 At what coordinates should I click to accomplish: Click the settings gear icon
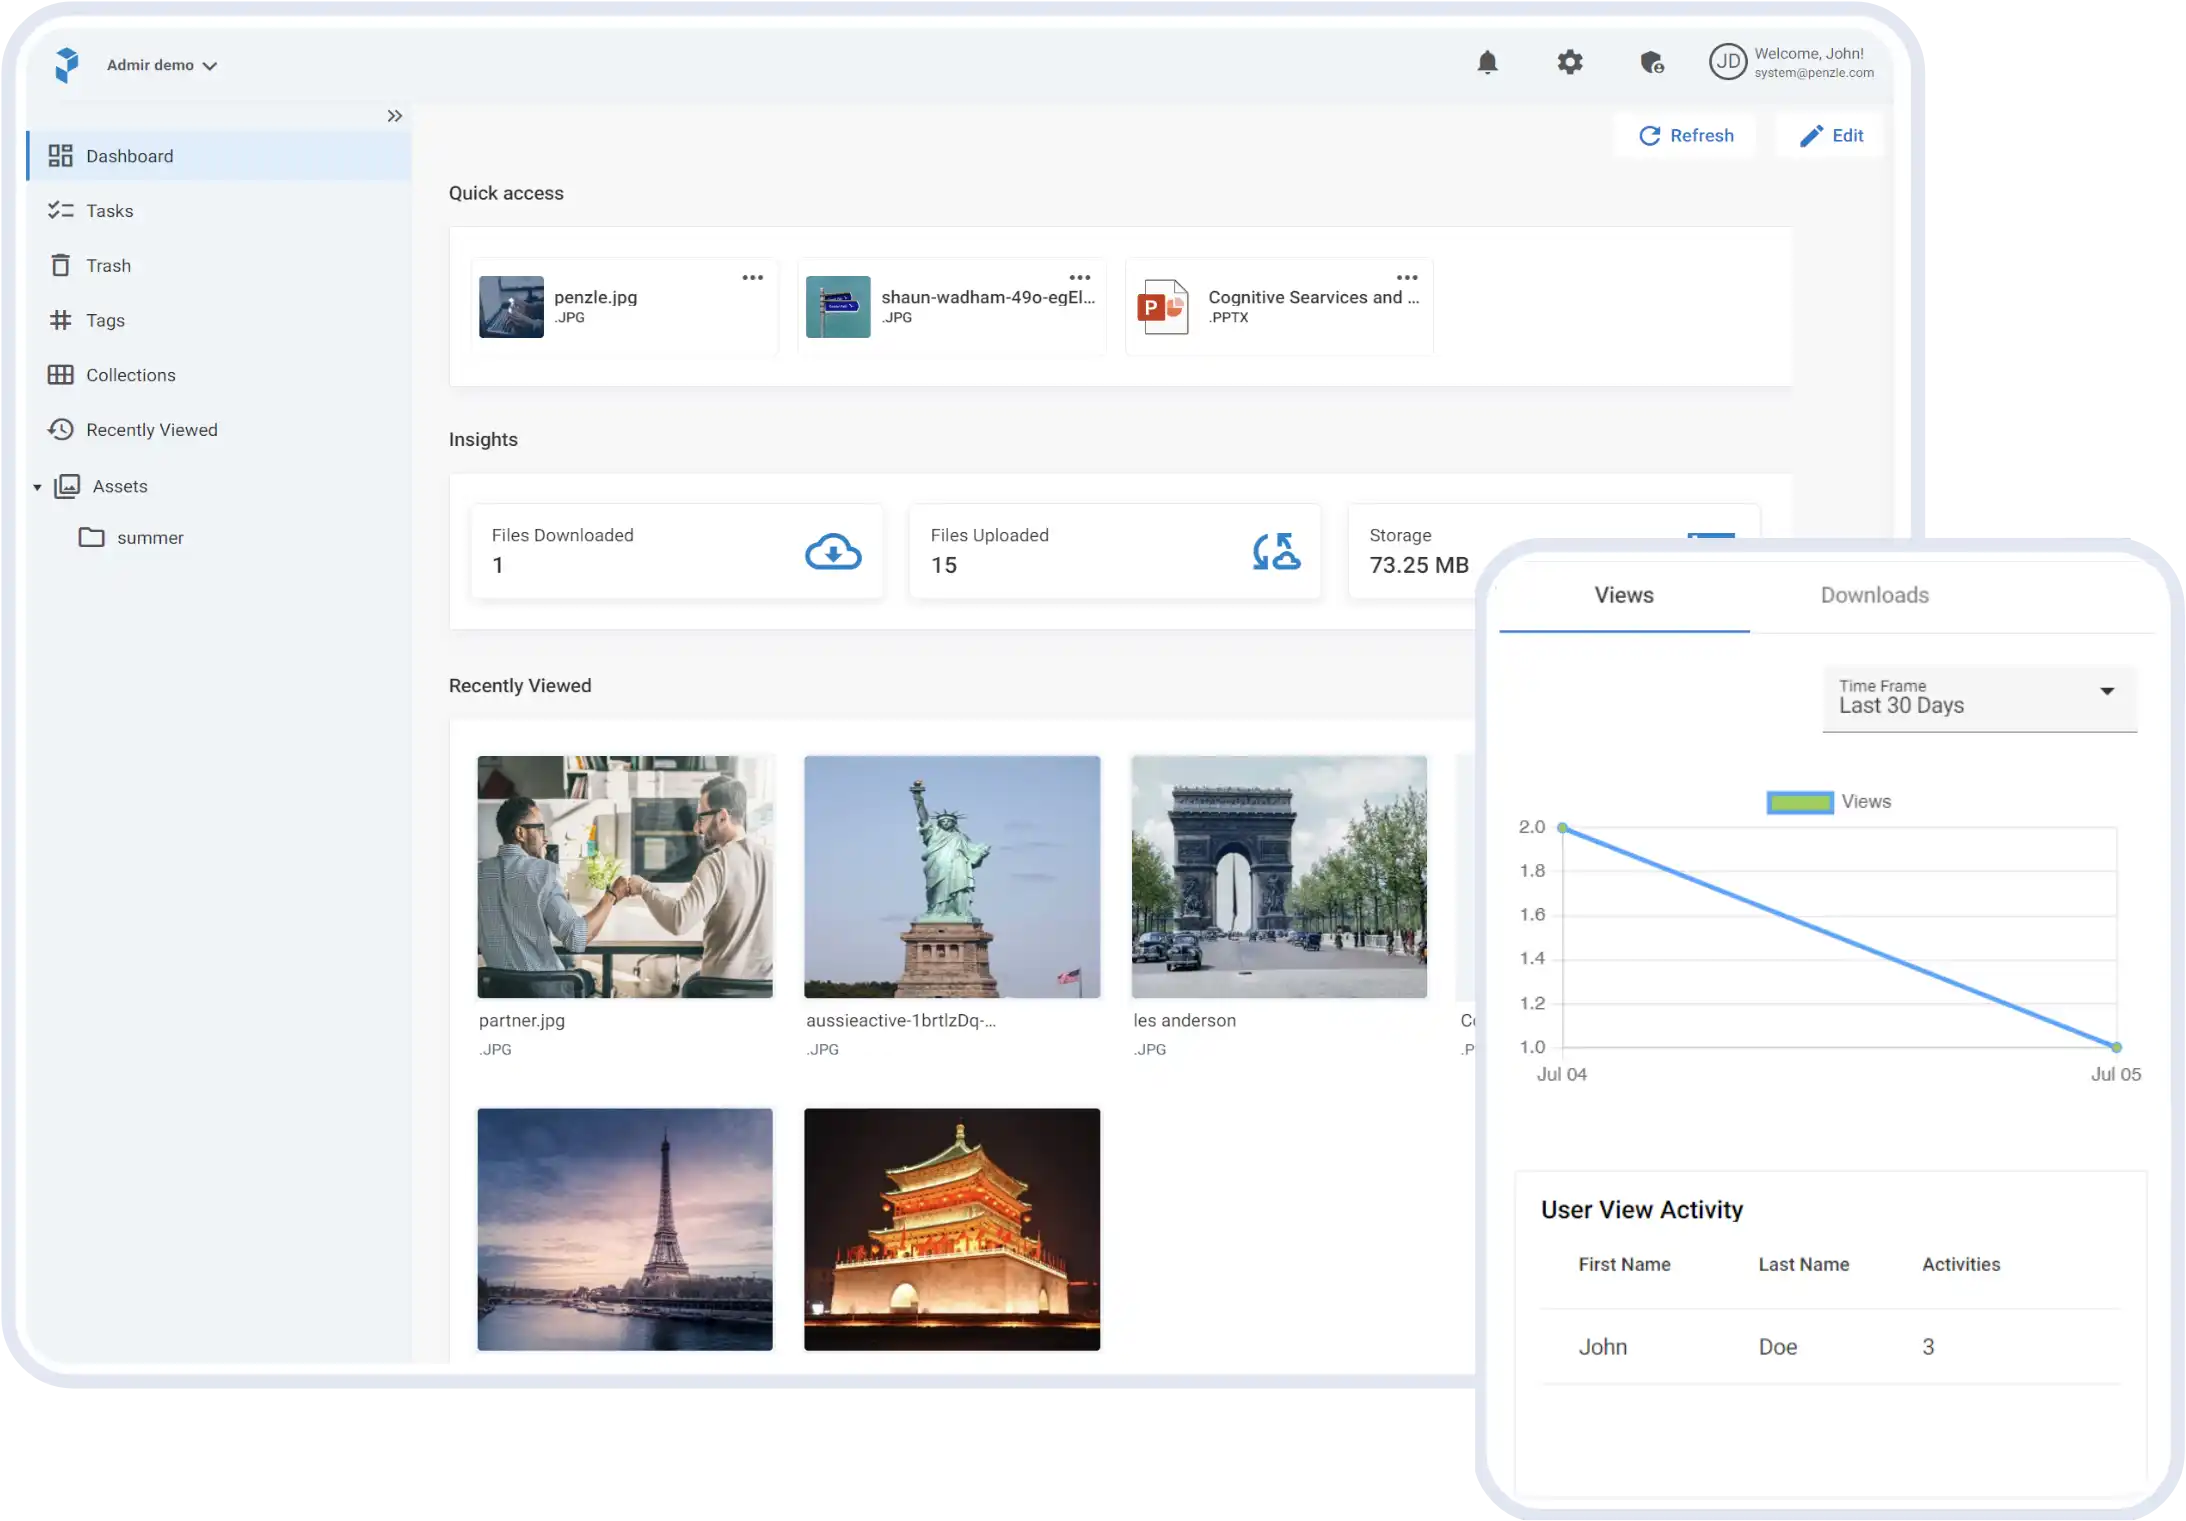point(1568,63)
